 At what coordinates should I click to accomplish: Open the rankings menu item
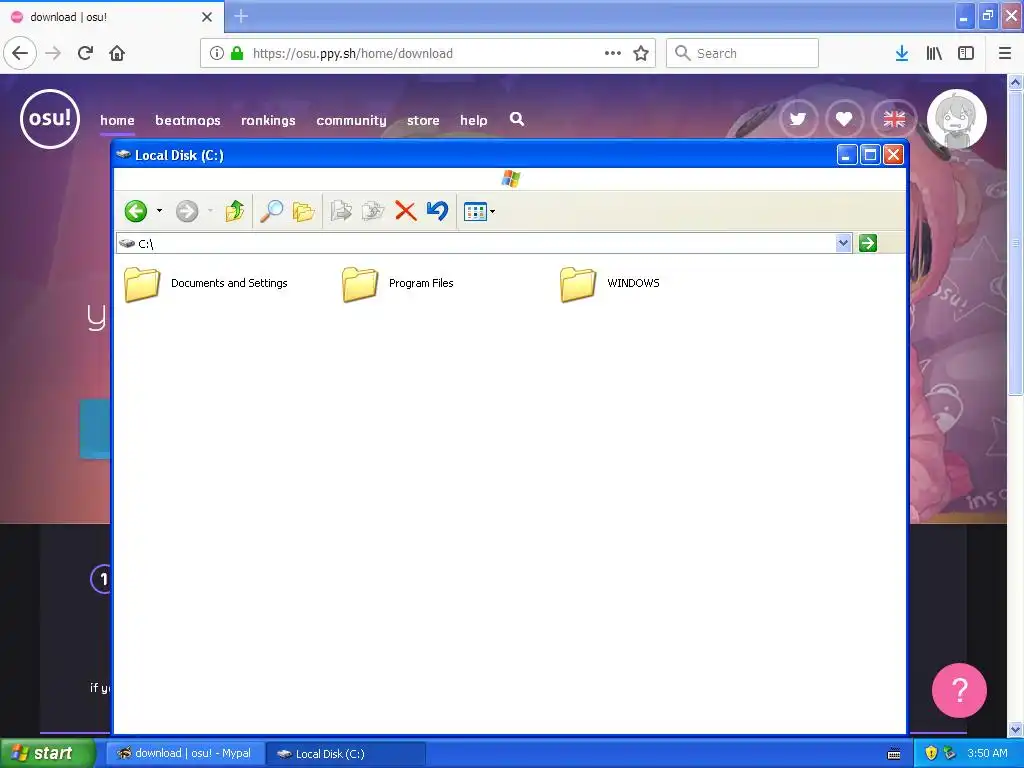268,120
